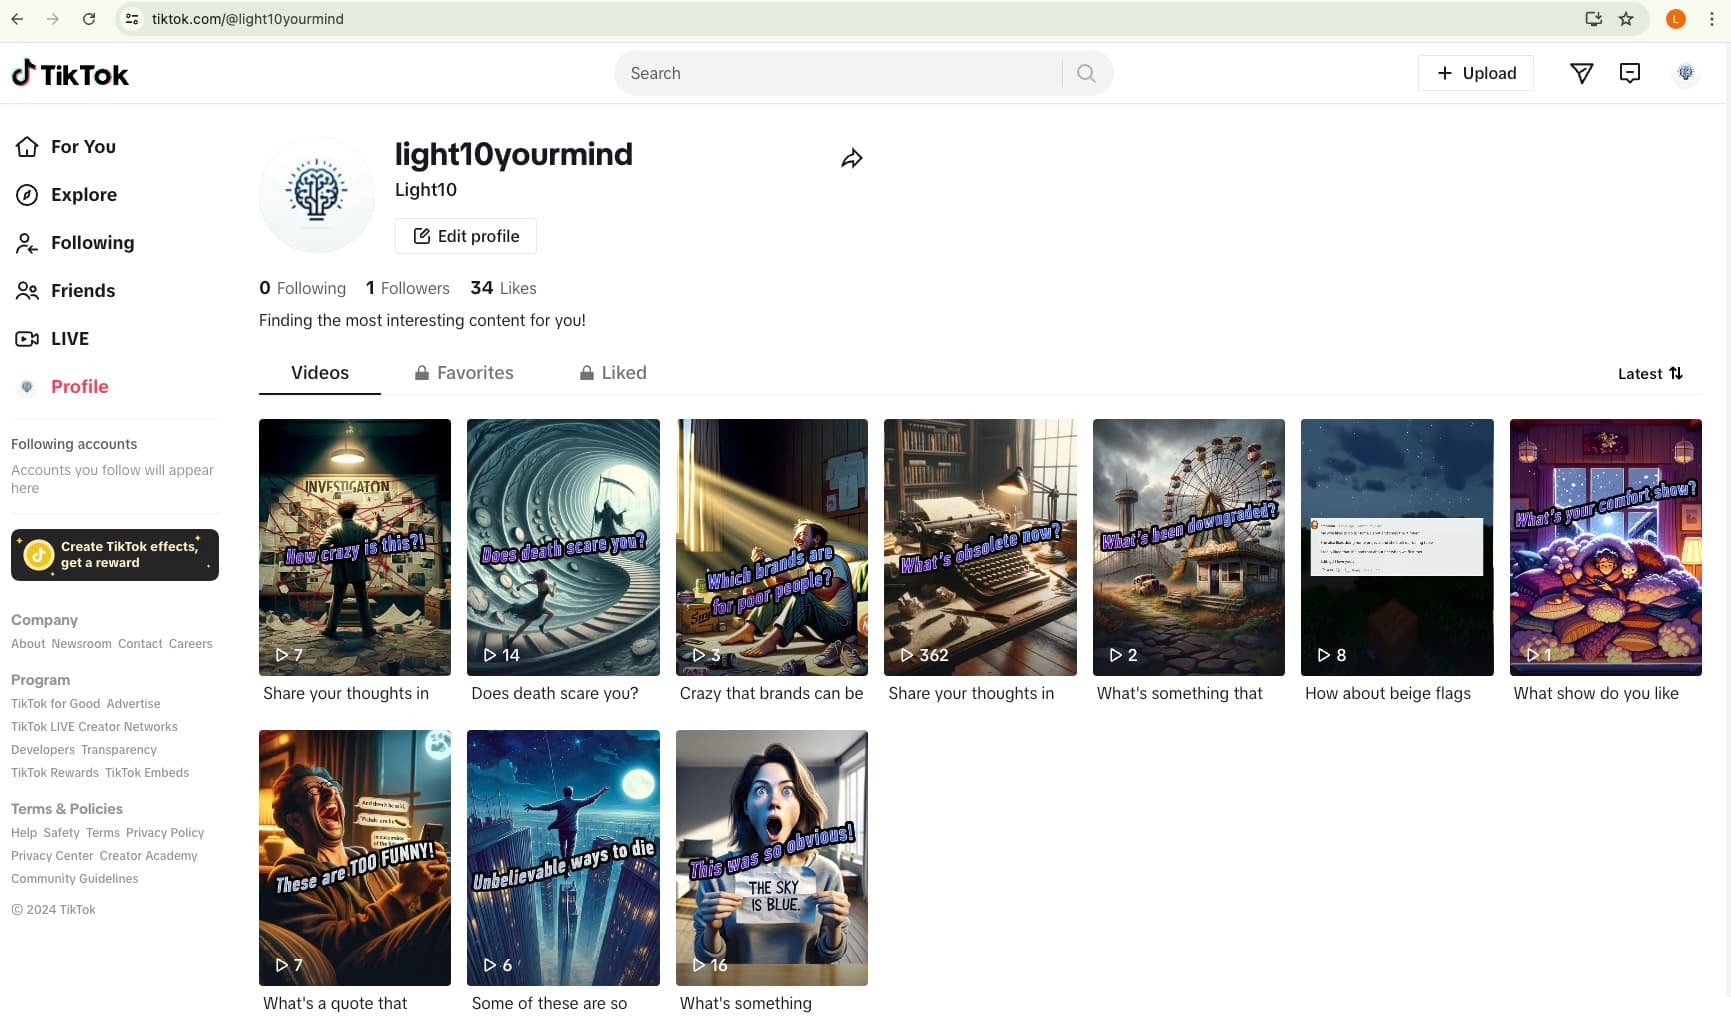Reload the page in browser

click(89, 19)
